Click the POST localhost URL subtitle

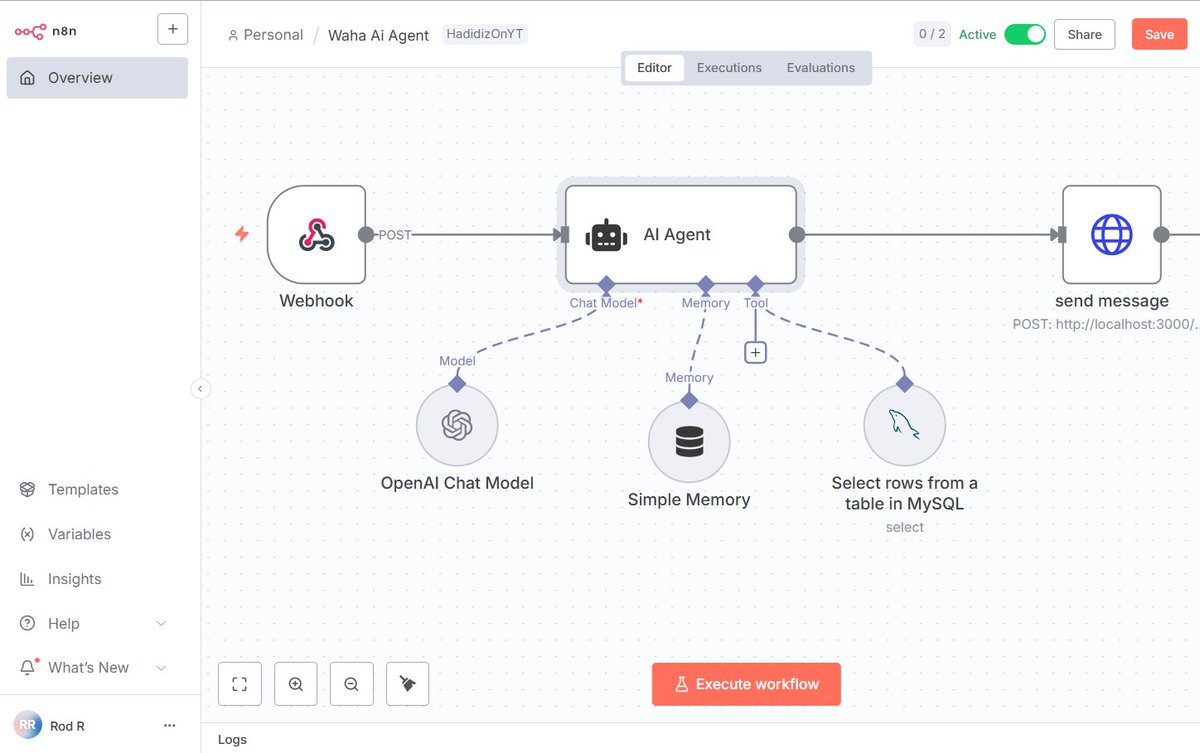click(1106, 324)
